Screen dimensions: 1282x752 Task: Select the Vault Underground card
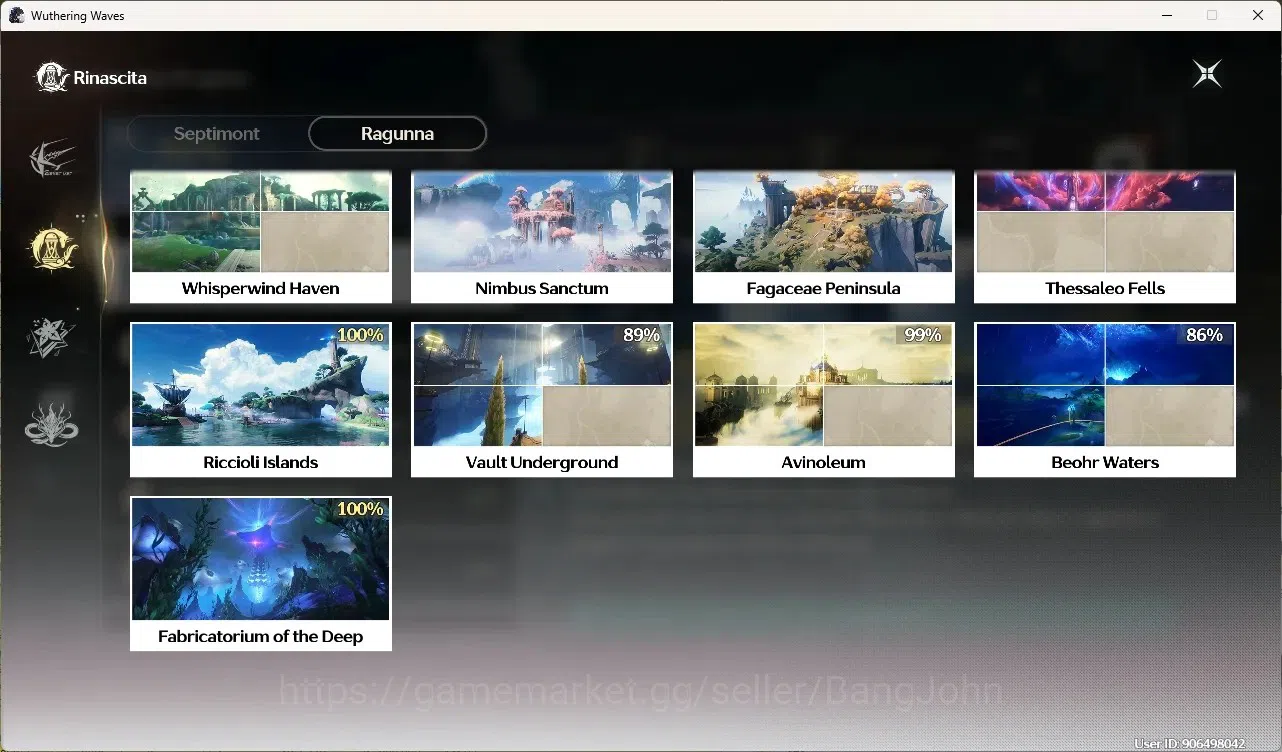click(542, 400)
